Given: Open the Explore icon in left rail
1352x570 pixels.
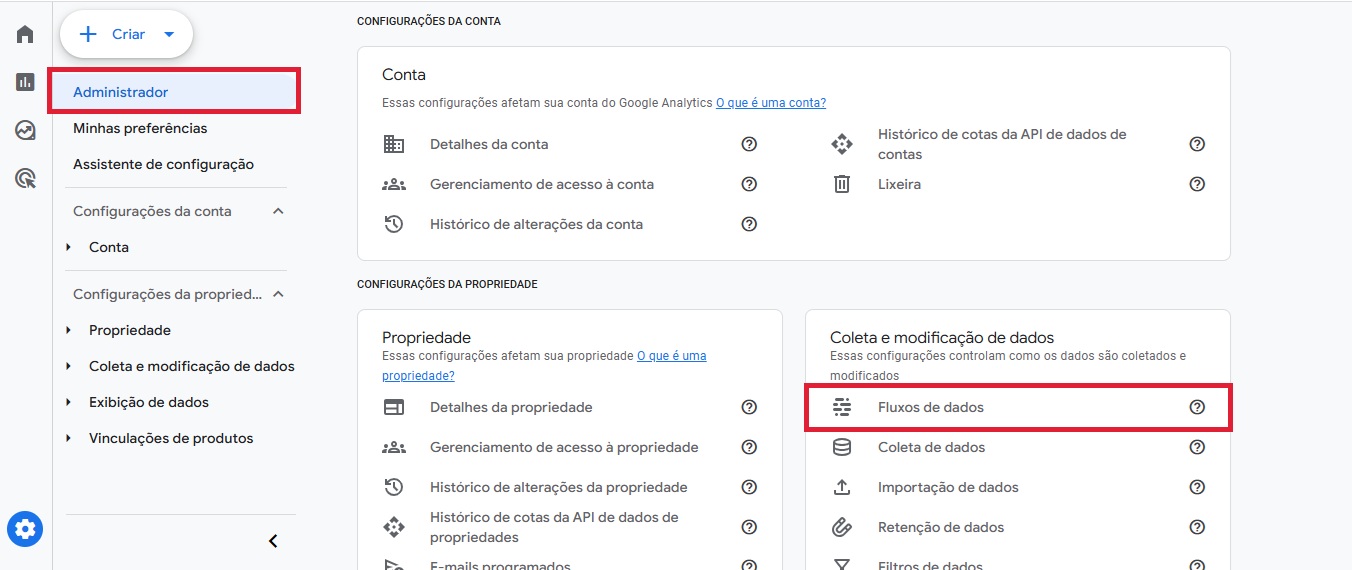Looking at the screenshot, I should 25,130.
